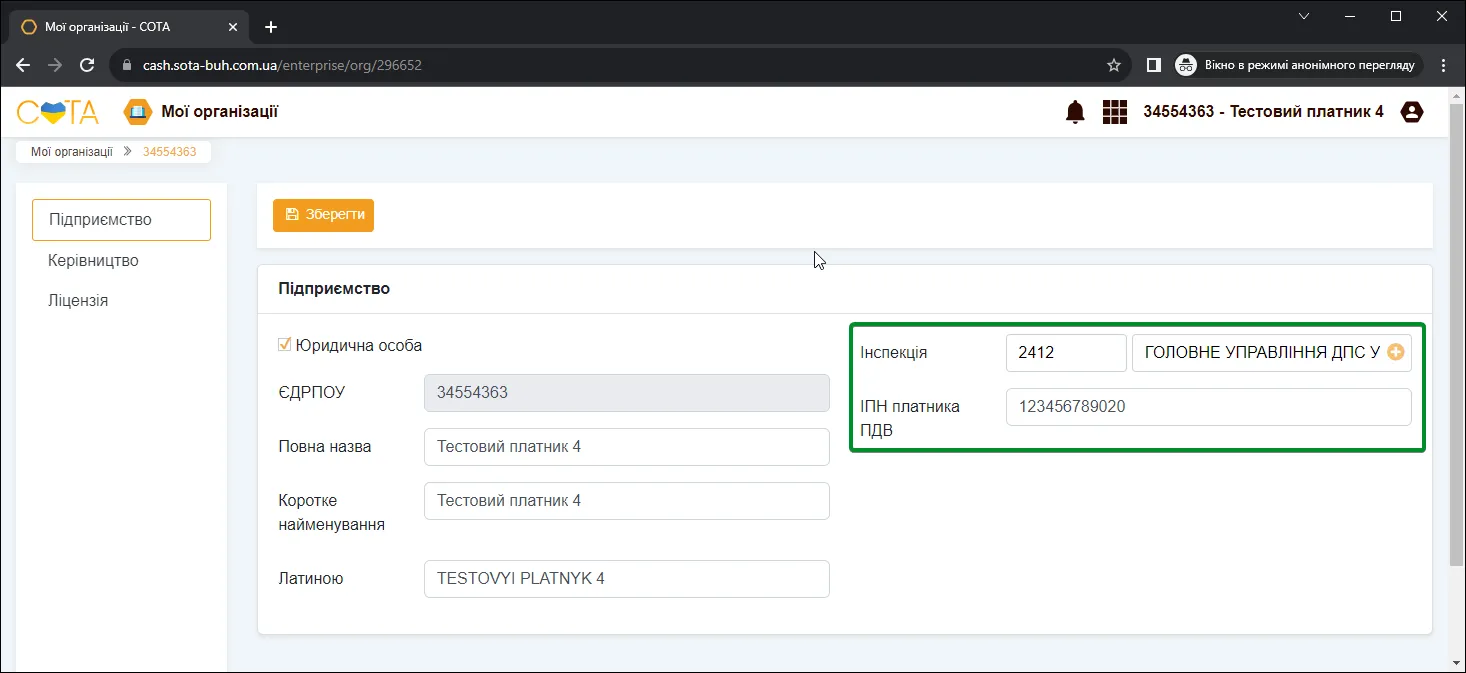Open Ліцензія section
The width and height of the screenshot is (1466, 673).
point(78,300)
